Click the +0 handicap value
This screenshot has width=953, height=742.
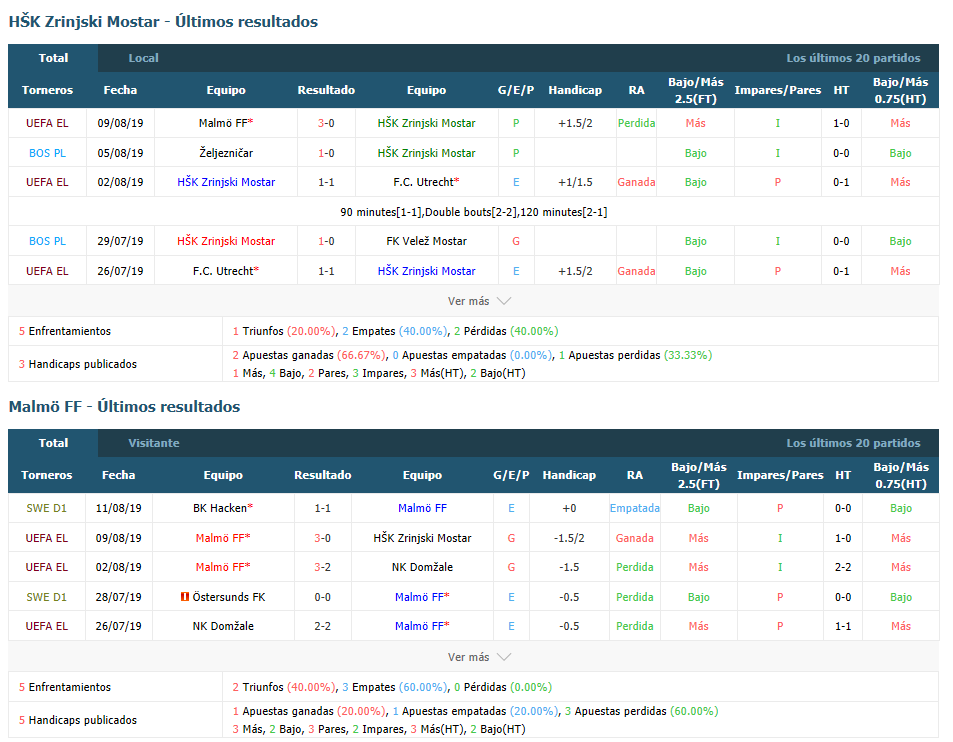coord(569,508)
